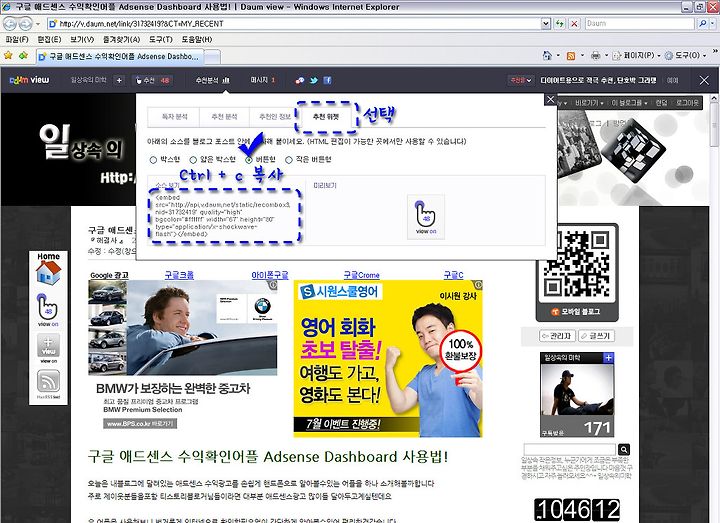Select the 박스형 radio option
This screenshot has height=523, width=720.
(153, 160)
